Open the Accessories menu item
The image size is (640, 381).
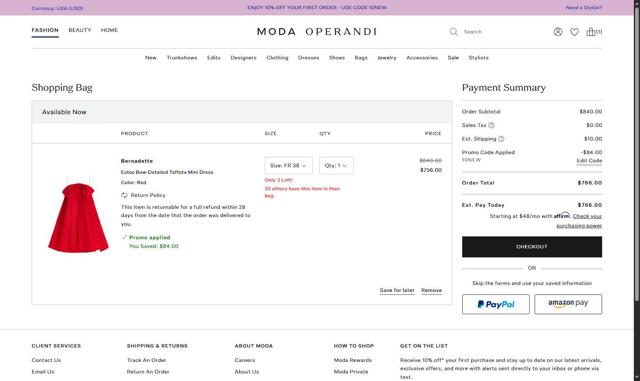pyautogui.click(x=422, y=58)
